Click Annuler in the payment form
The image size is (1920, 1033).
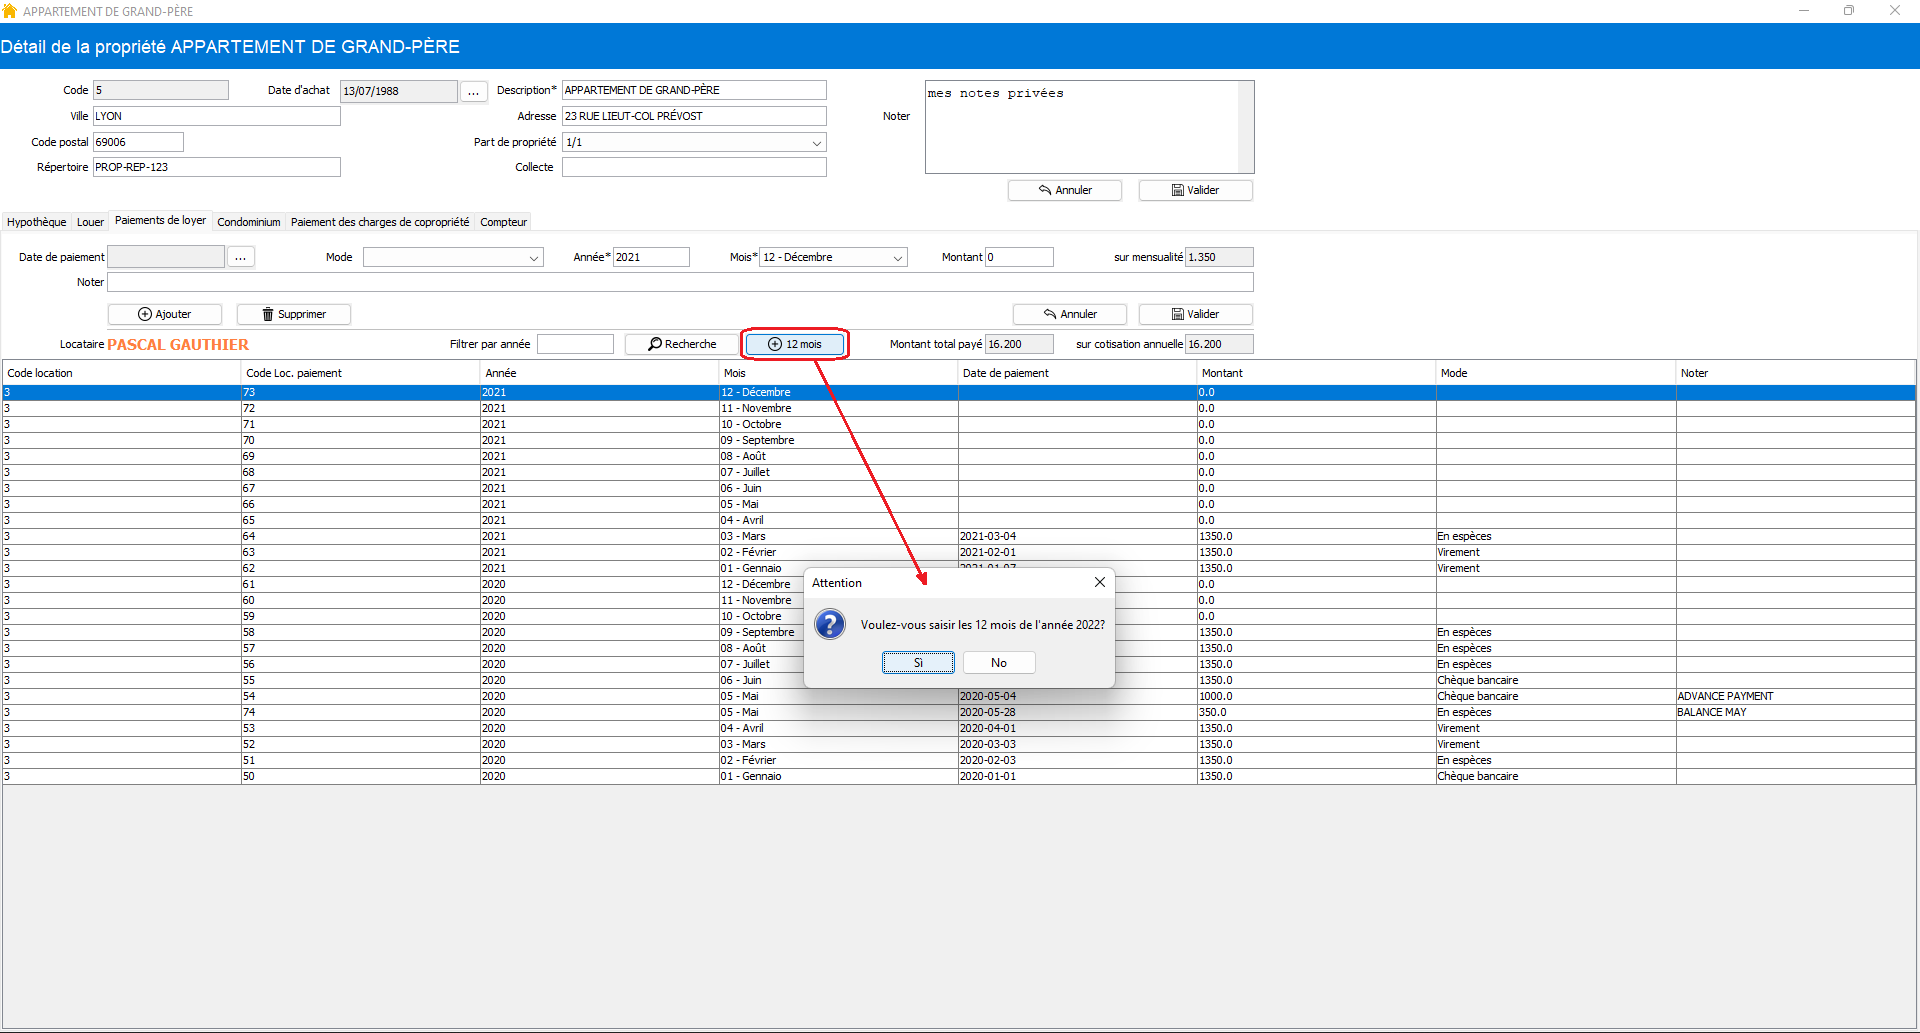tap(1070, 314)
